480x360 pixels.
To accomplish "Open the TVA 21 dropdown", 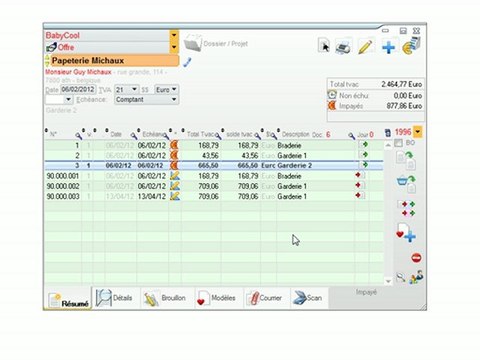I will (134, 89).
